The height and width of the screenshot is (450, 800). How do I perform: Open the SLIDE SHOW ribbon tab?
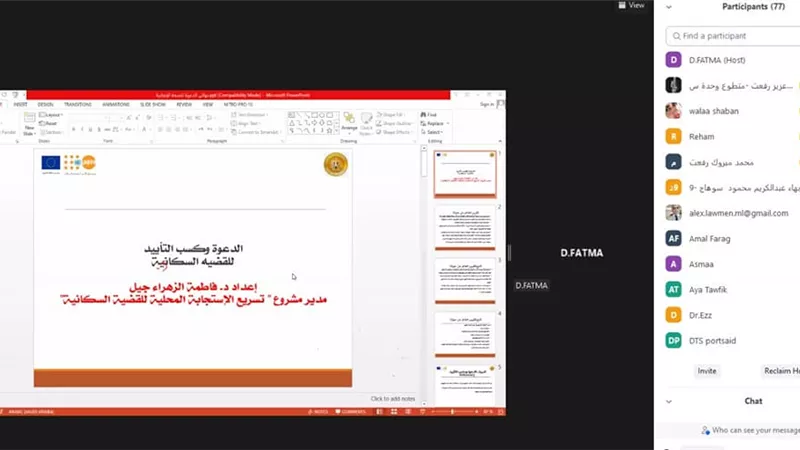point(153,104)
